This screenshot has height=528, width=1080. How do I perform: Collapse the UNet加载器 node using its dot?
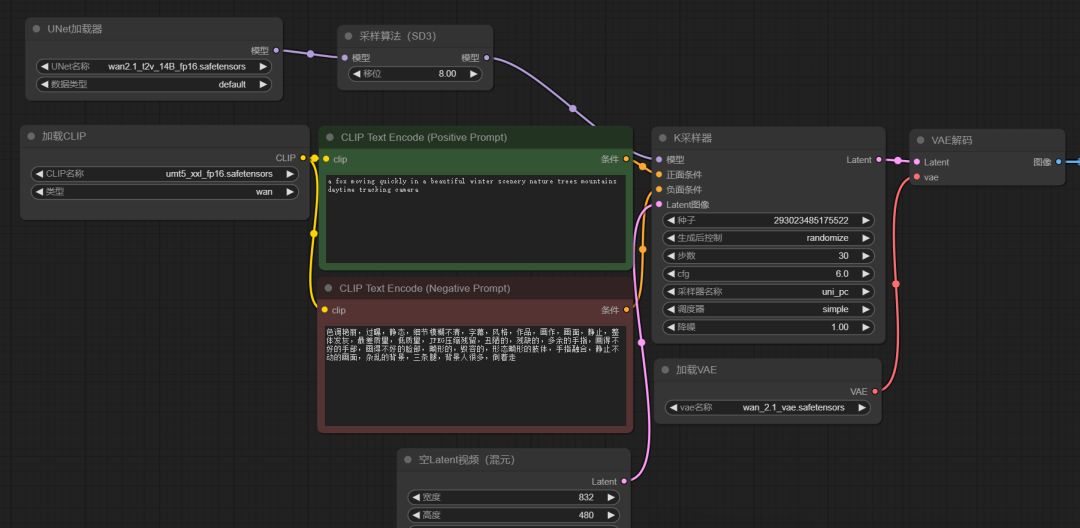pos(37,30)
